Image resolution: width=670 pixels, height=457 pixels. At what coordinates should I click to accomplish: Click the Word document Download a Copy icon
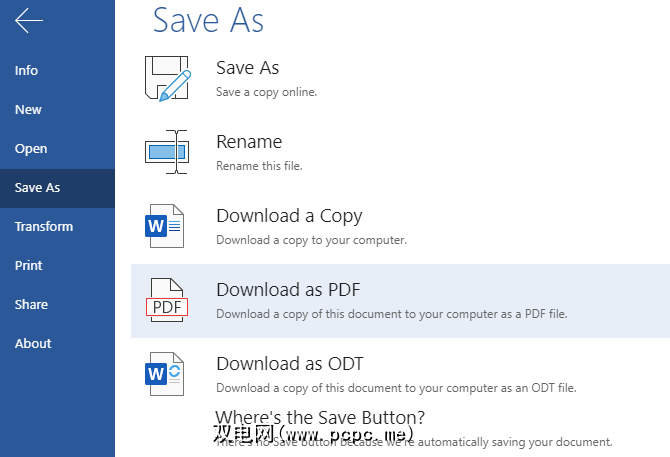click(165, 226)
